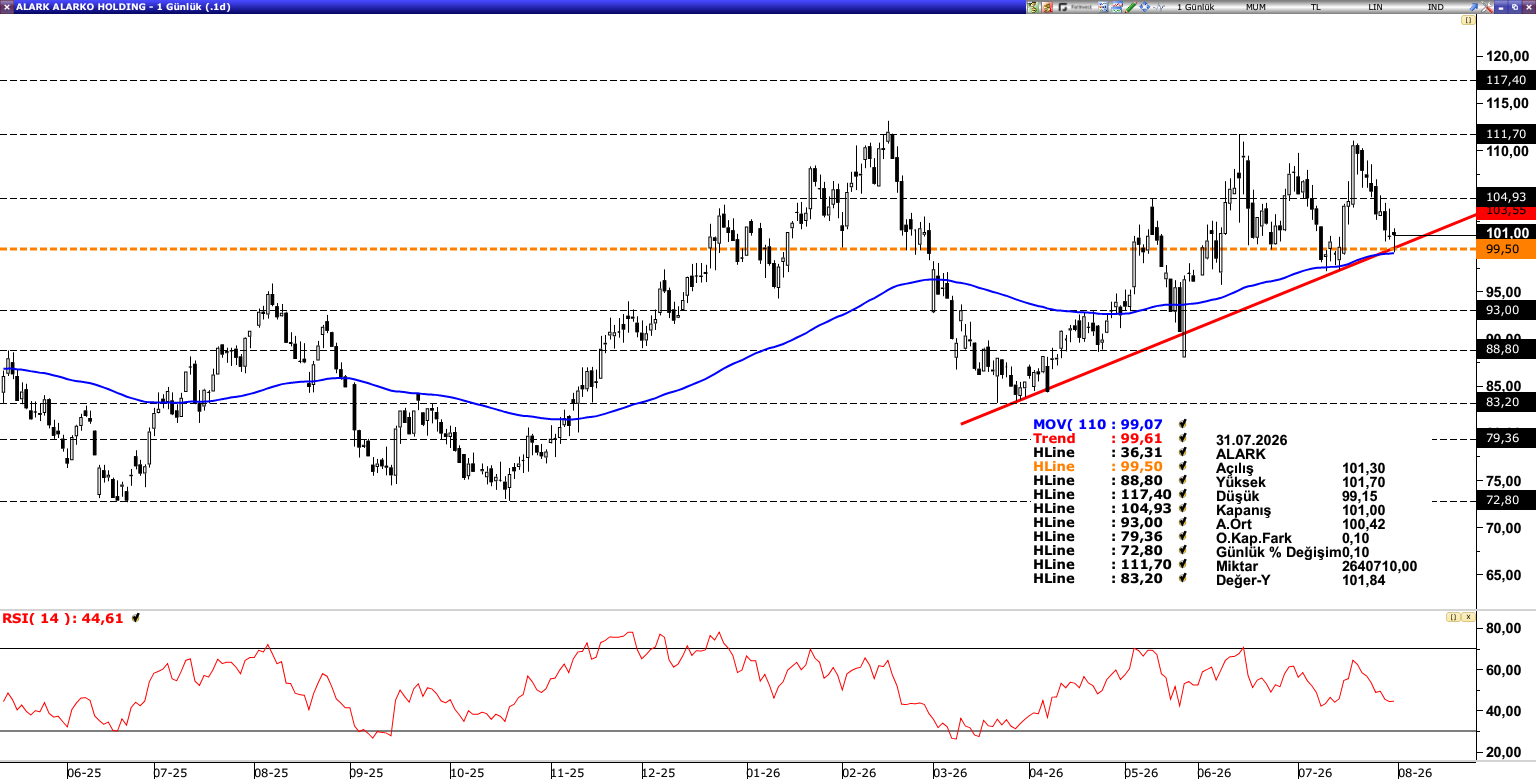
Task: Click the Yüksek value 101,70
Action: pos(1363,482)
